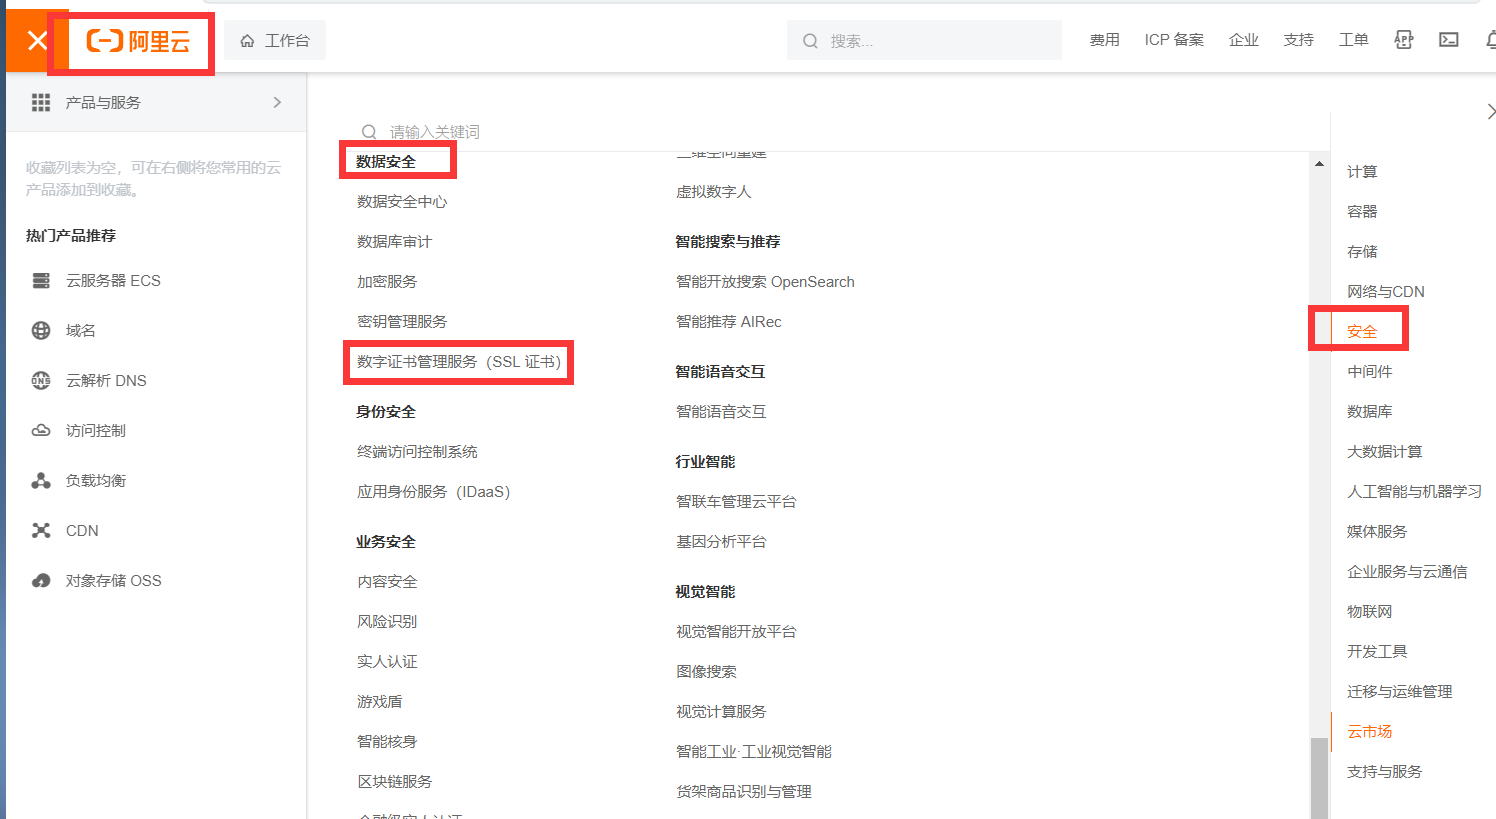Close the menu with the orange X button
This screenshot has height=819, width=1496.
tap(37, 41)
